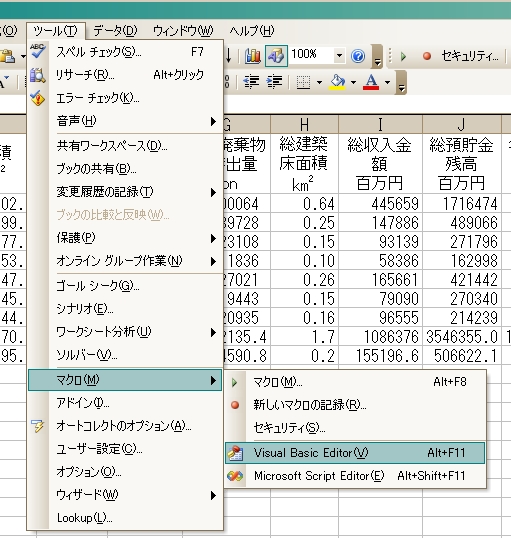The width and height of the screenshot is (511, 538).
Task: Launch Visual Basic Editor from submenu
Action: coord(355,453)
